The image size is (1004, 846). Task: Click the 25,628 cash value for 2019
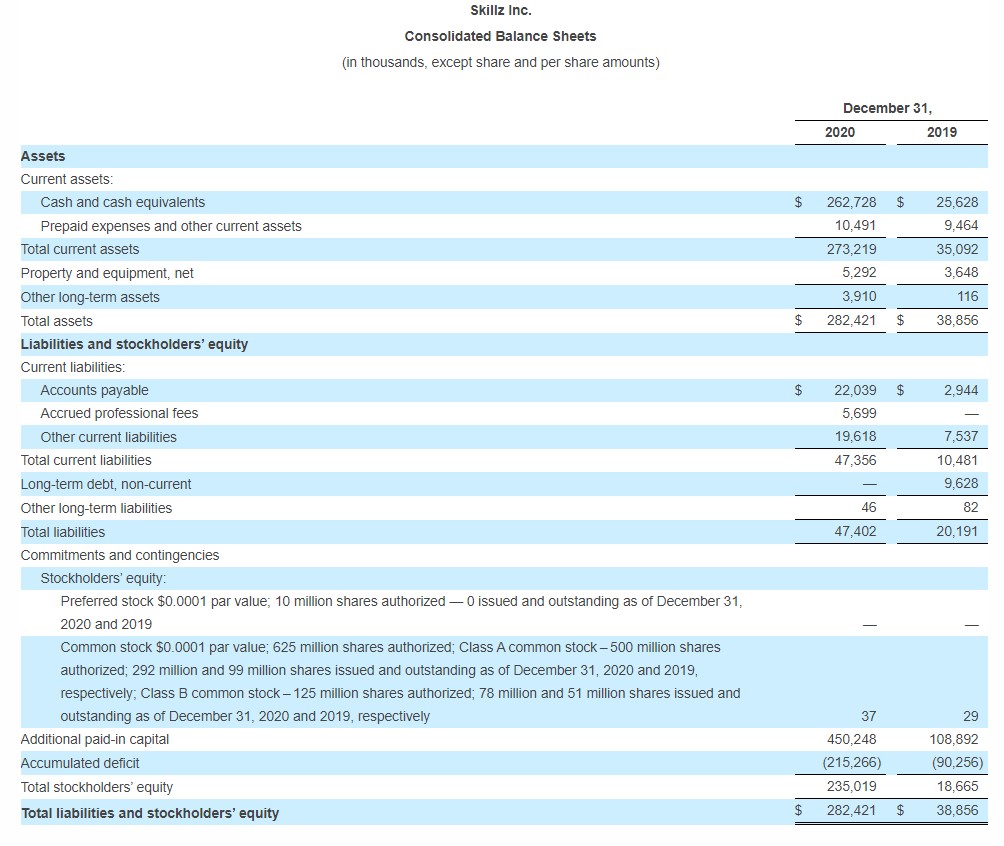957,202
